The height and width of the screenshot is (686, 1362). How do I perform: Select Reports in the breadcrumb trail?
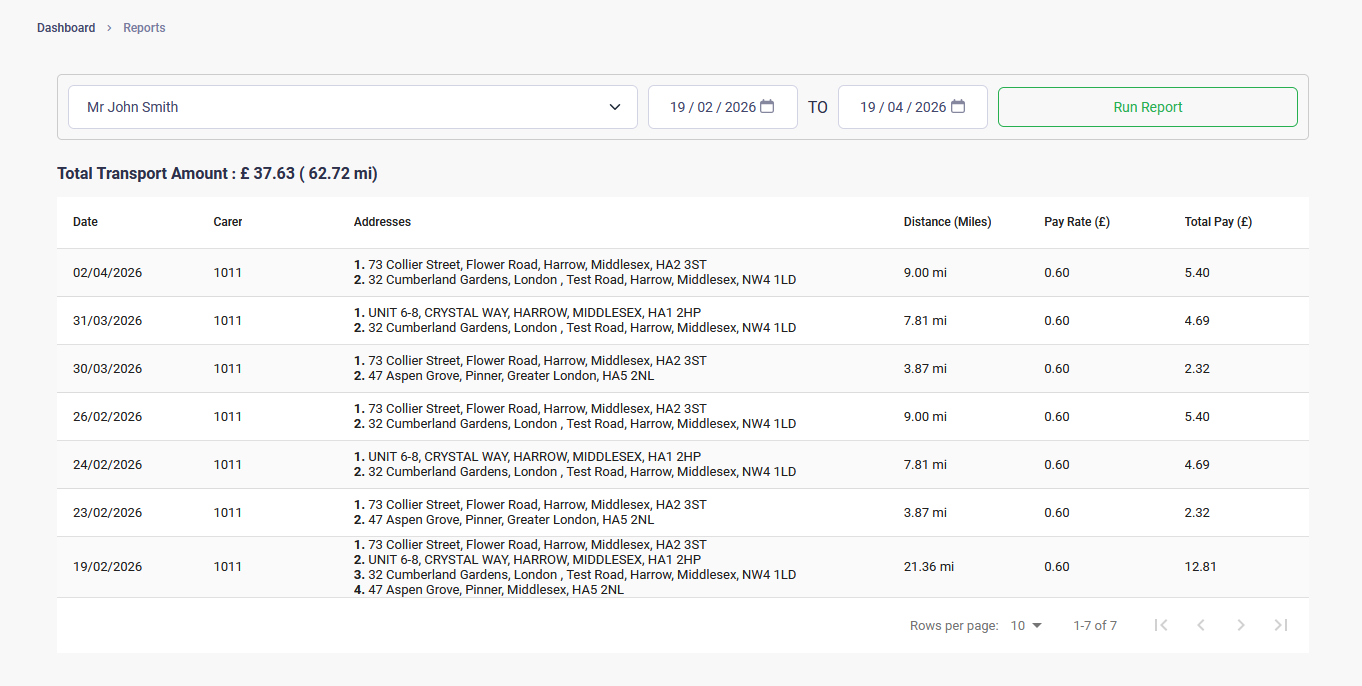[144, 27]
